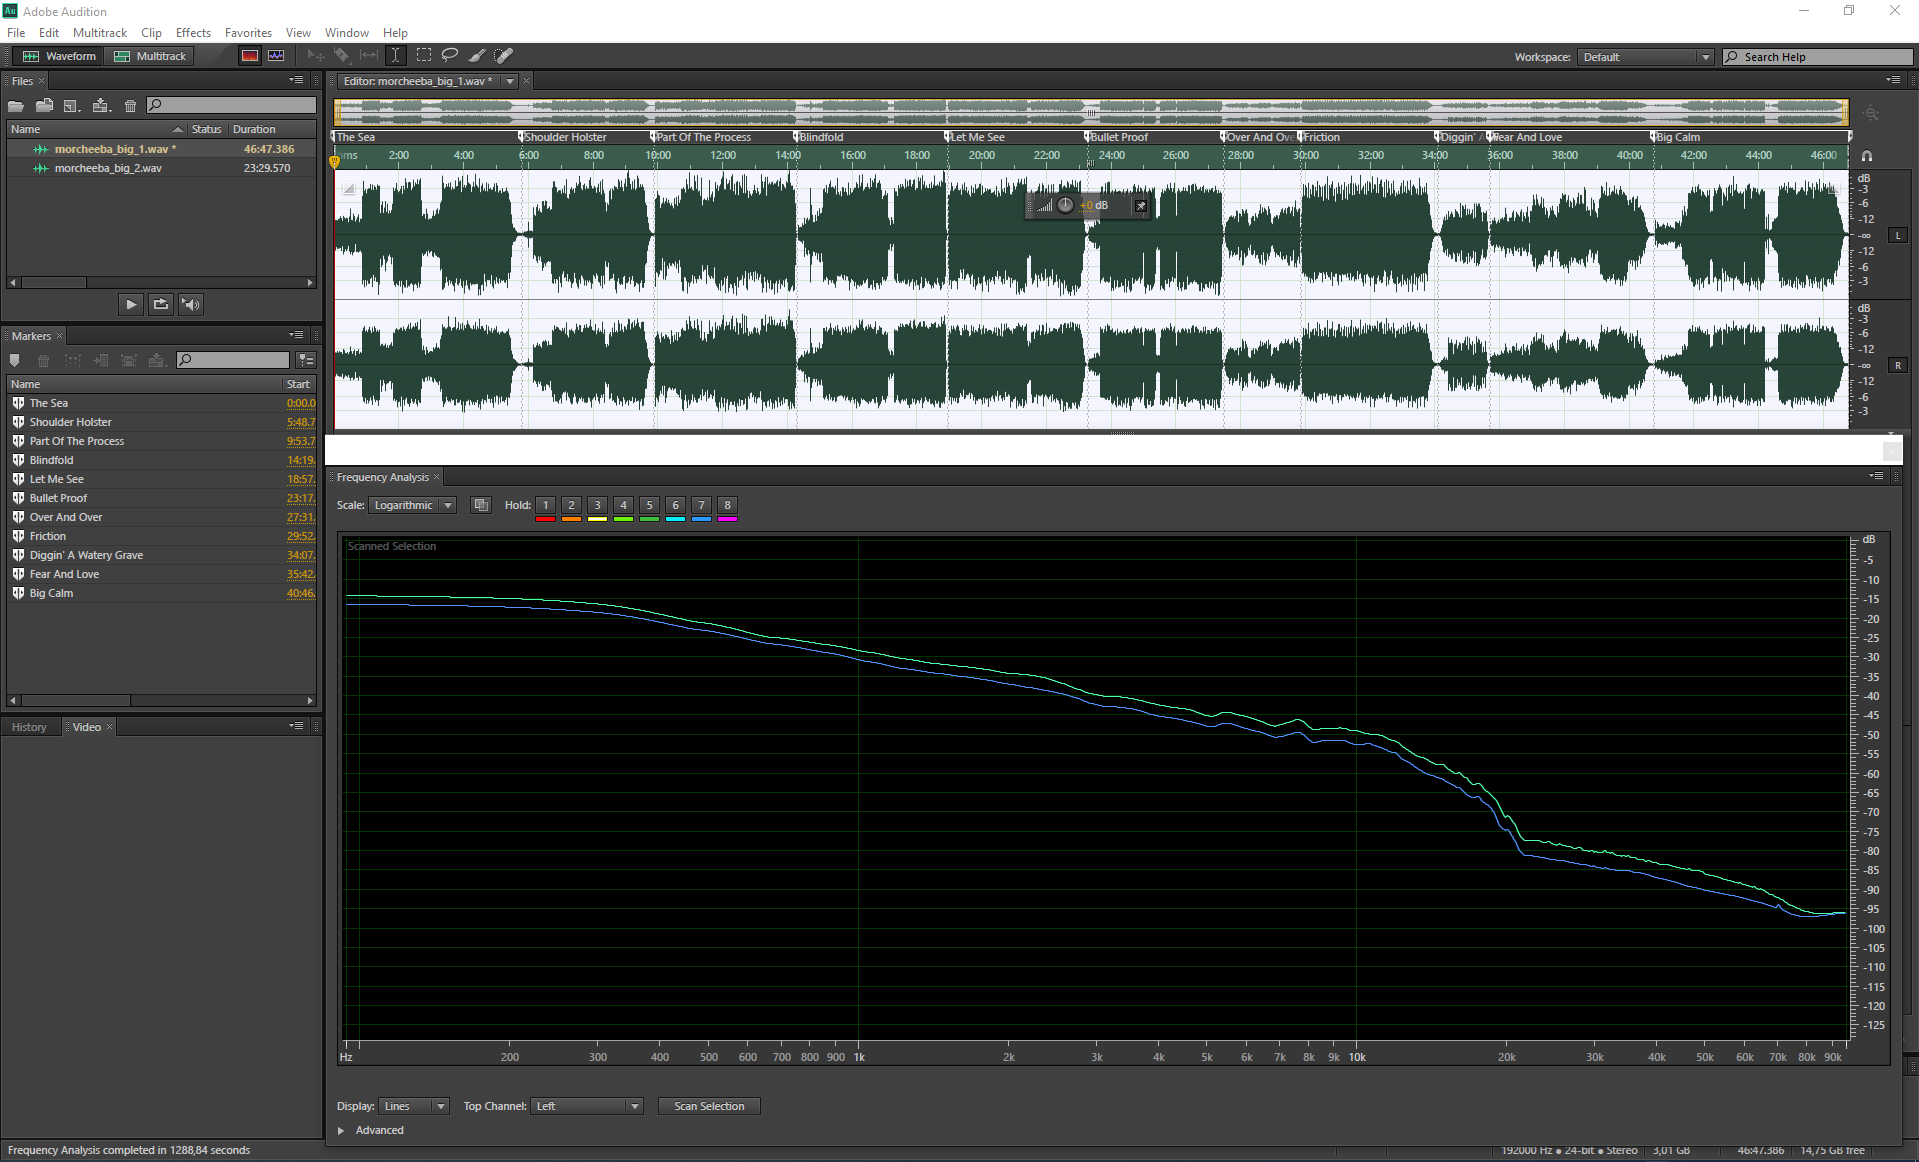This screenshot has width=1919, height=1162.
Task: Click the Open File icon in Files panel
Action: 16,105
